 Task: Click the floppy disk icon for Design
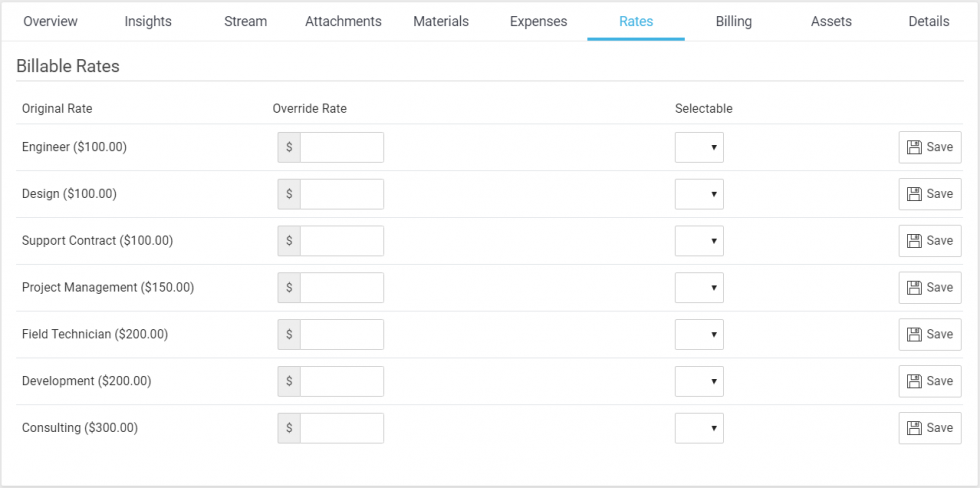914,194
